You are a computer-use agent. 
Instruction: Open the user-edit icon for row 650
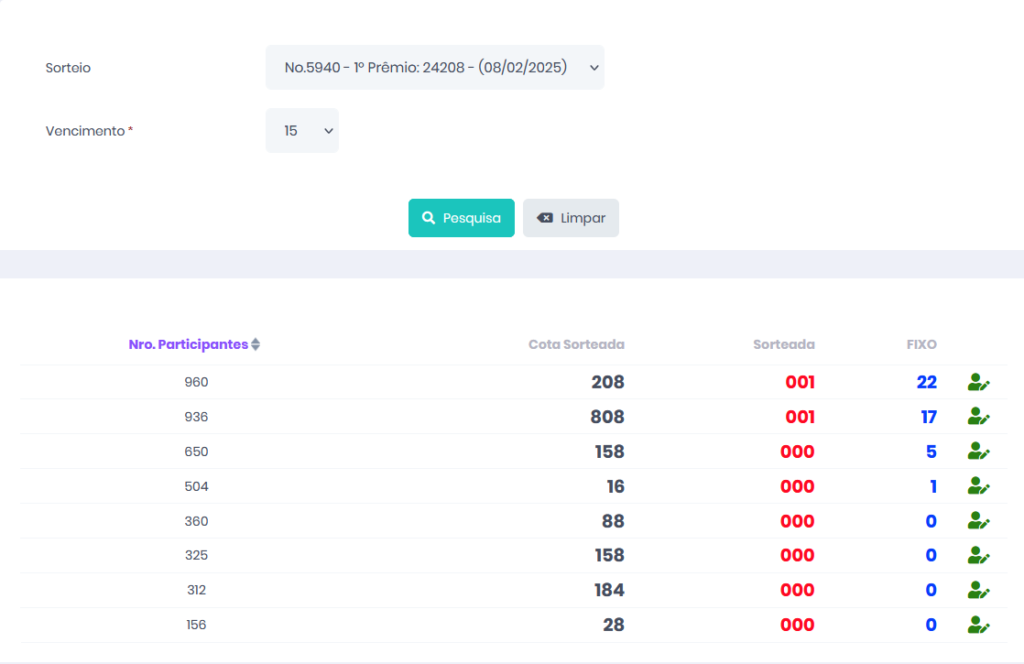pyautogui.click(x=978, y=451)
